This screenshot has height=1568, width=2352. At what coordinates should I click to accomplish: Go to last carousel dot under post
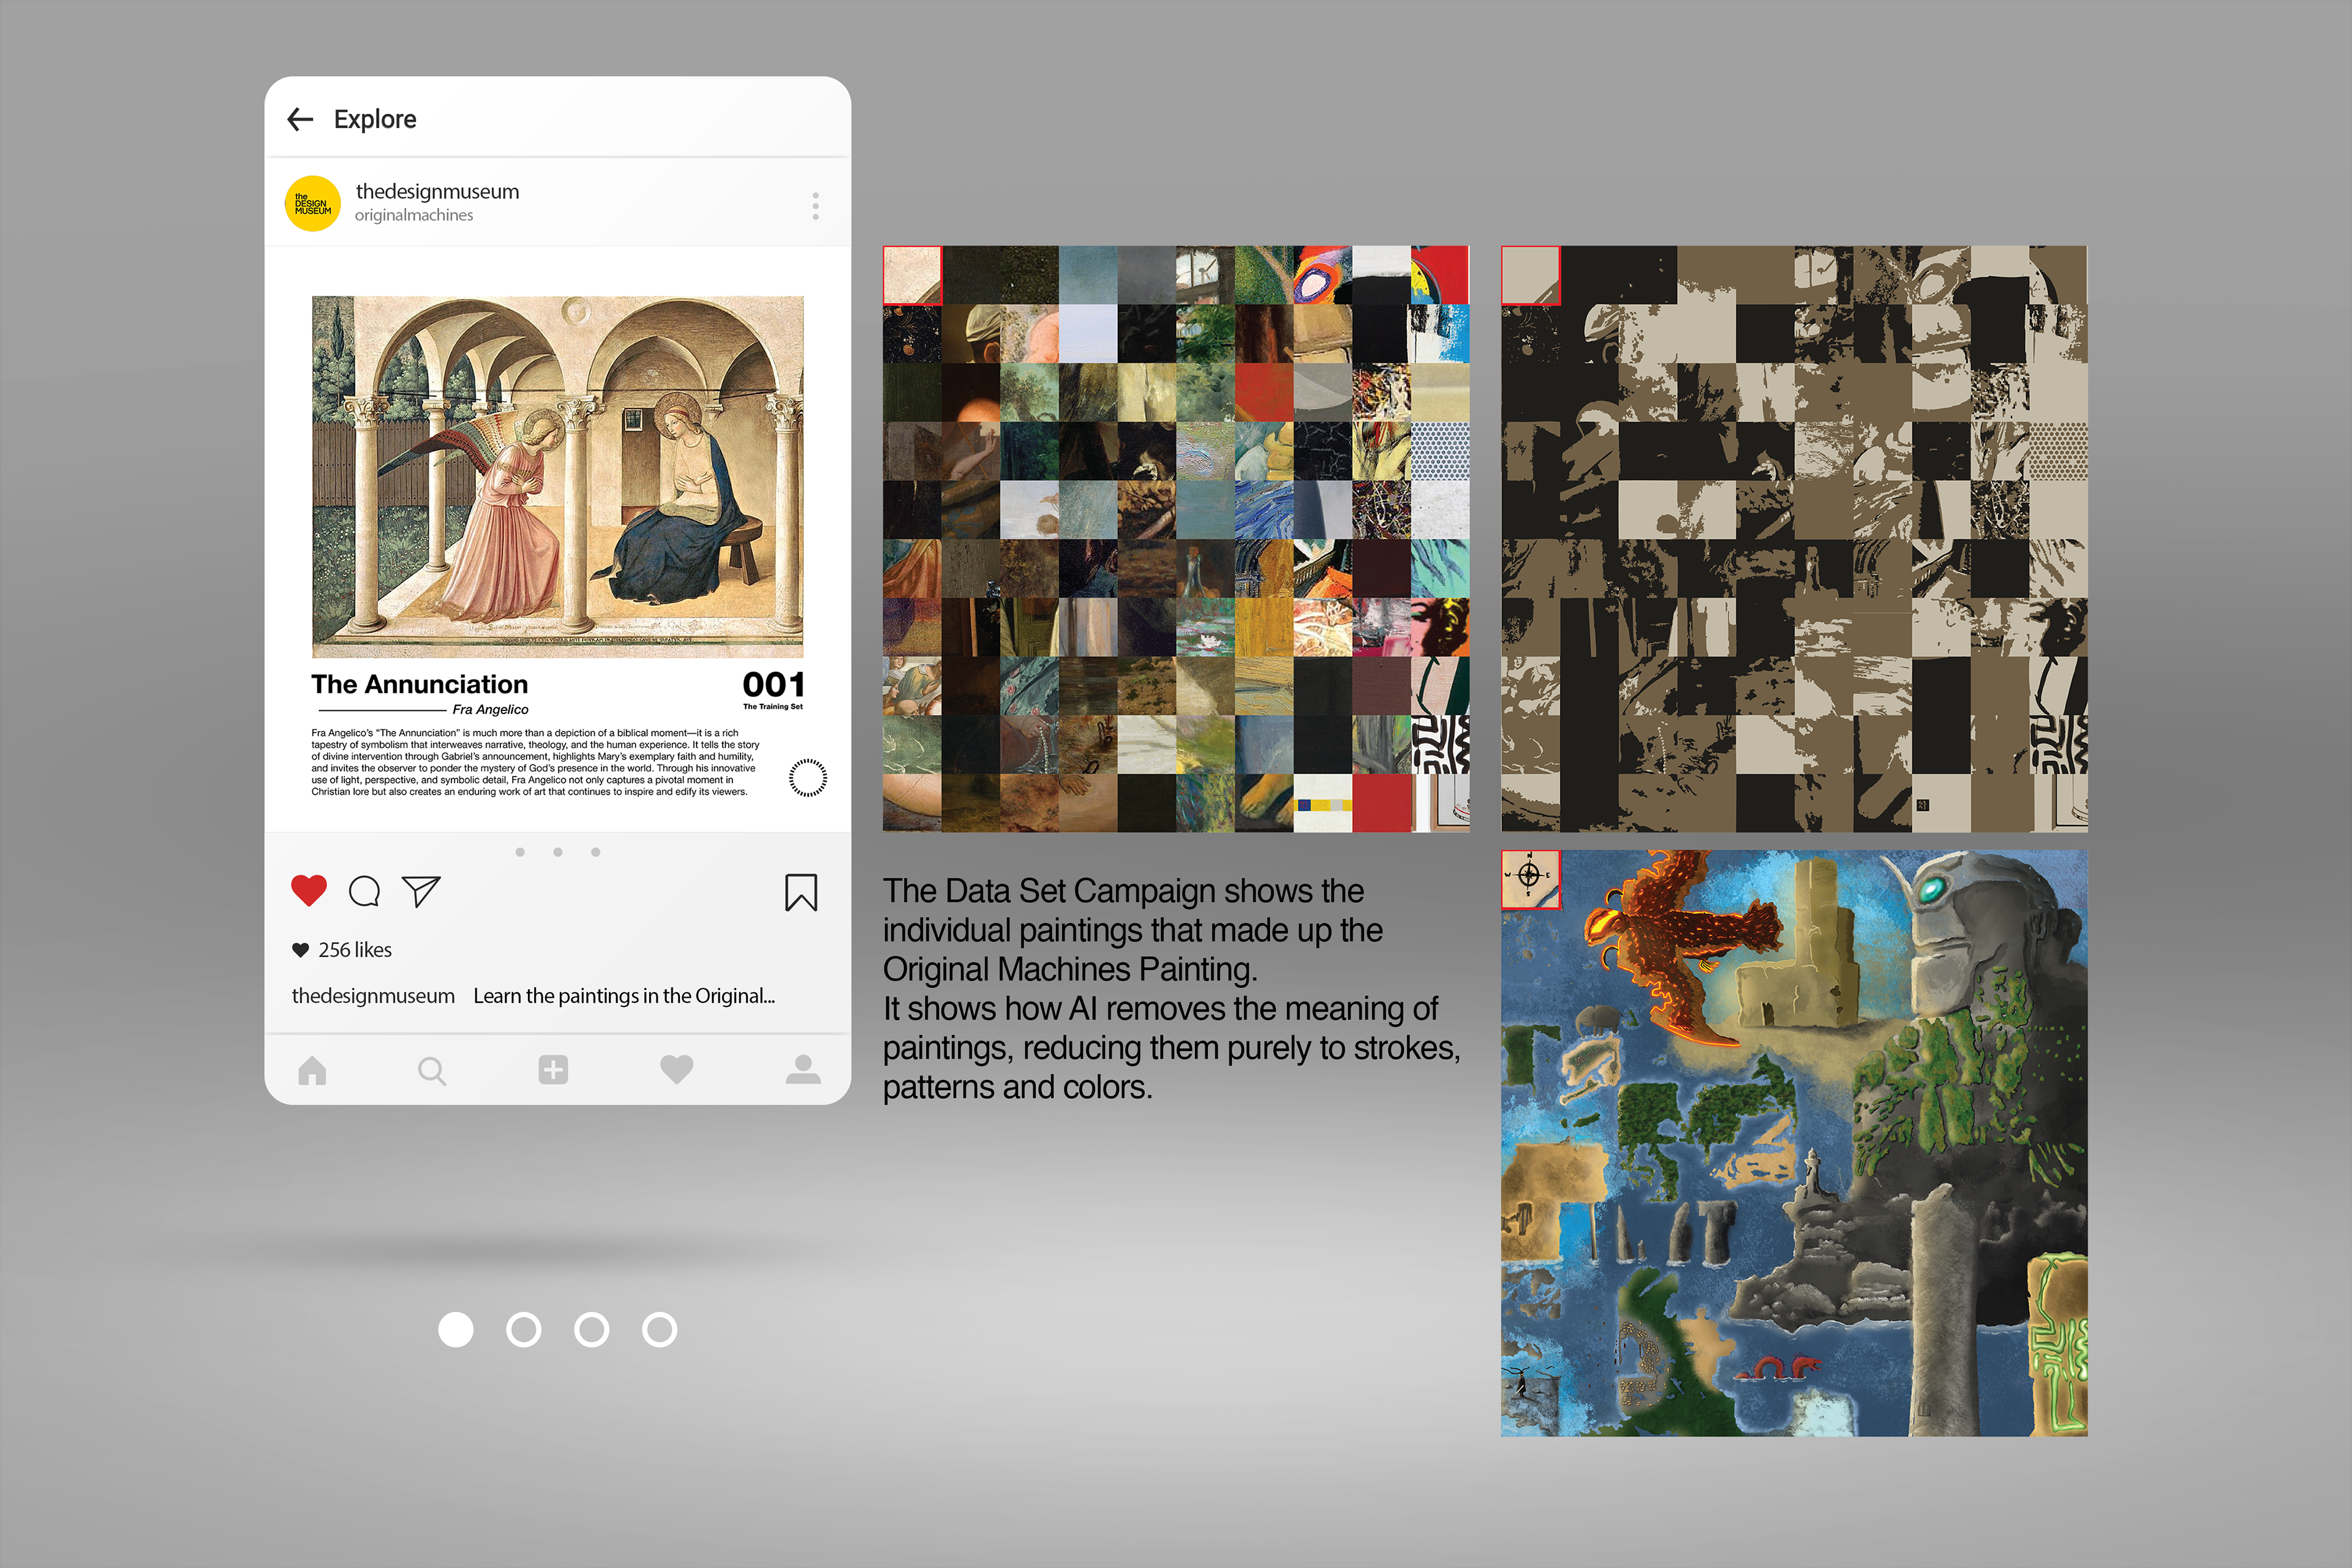596,852
